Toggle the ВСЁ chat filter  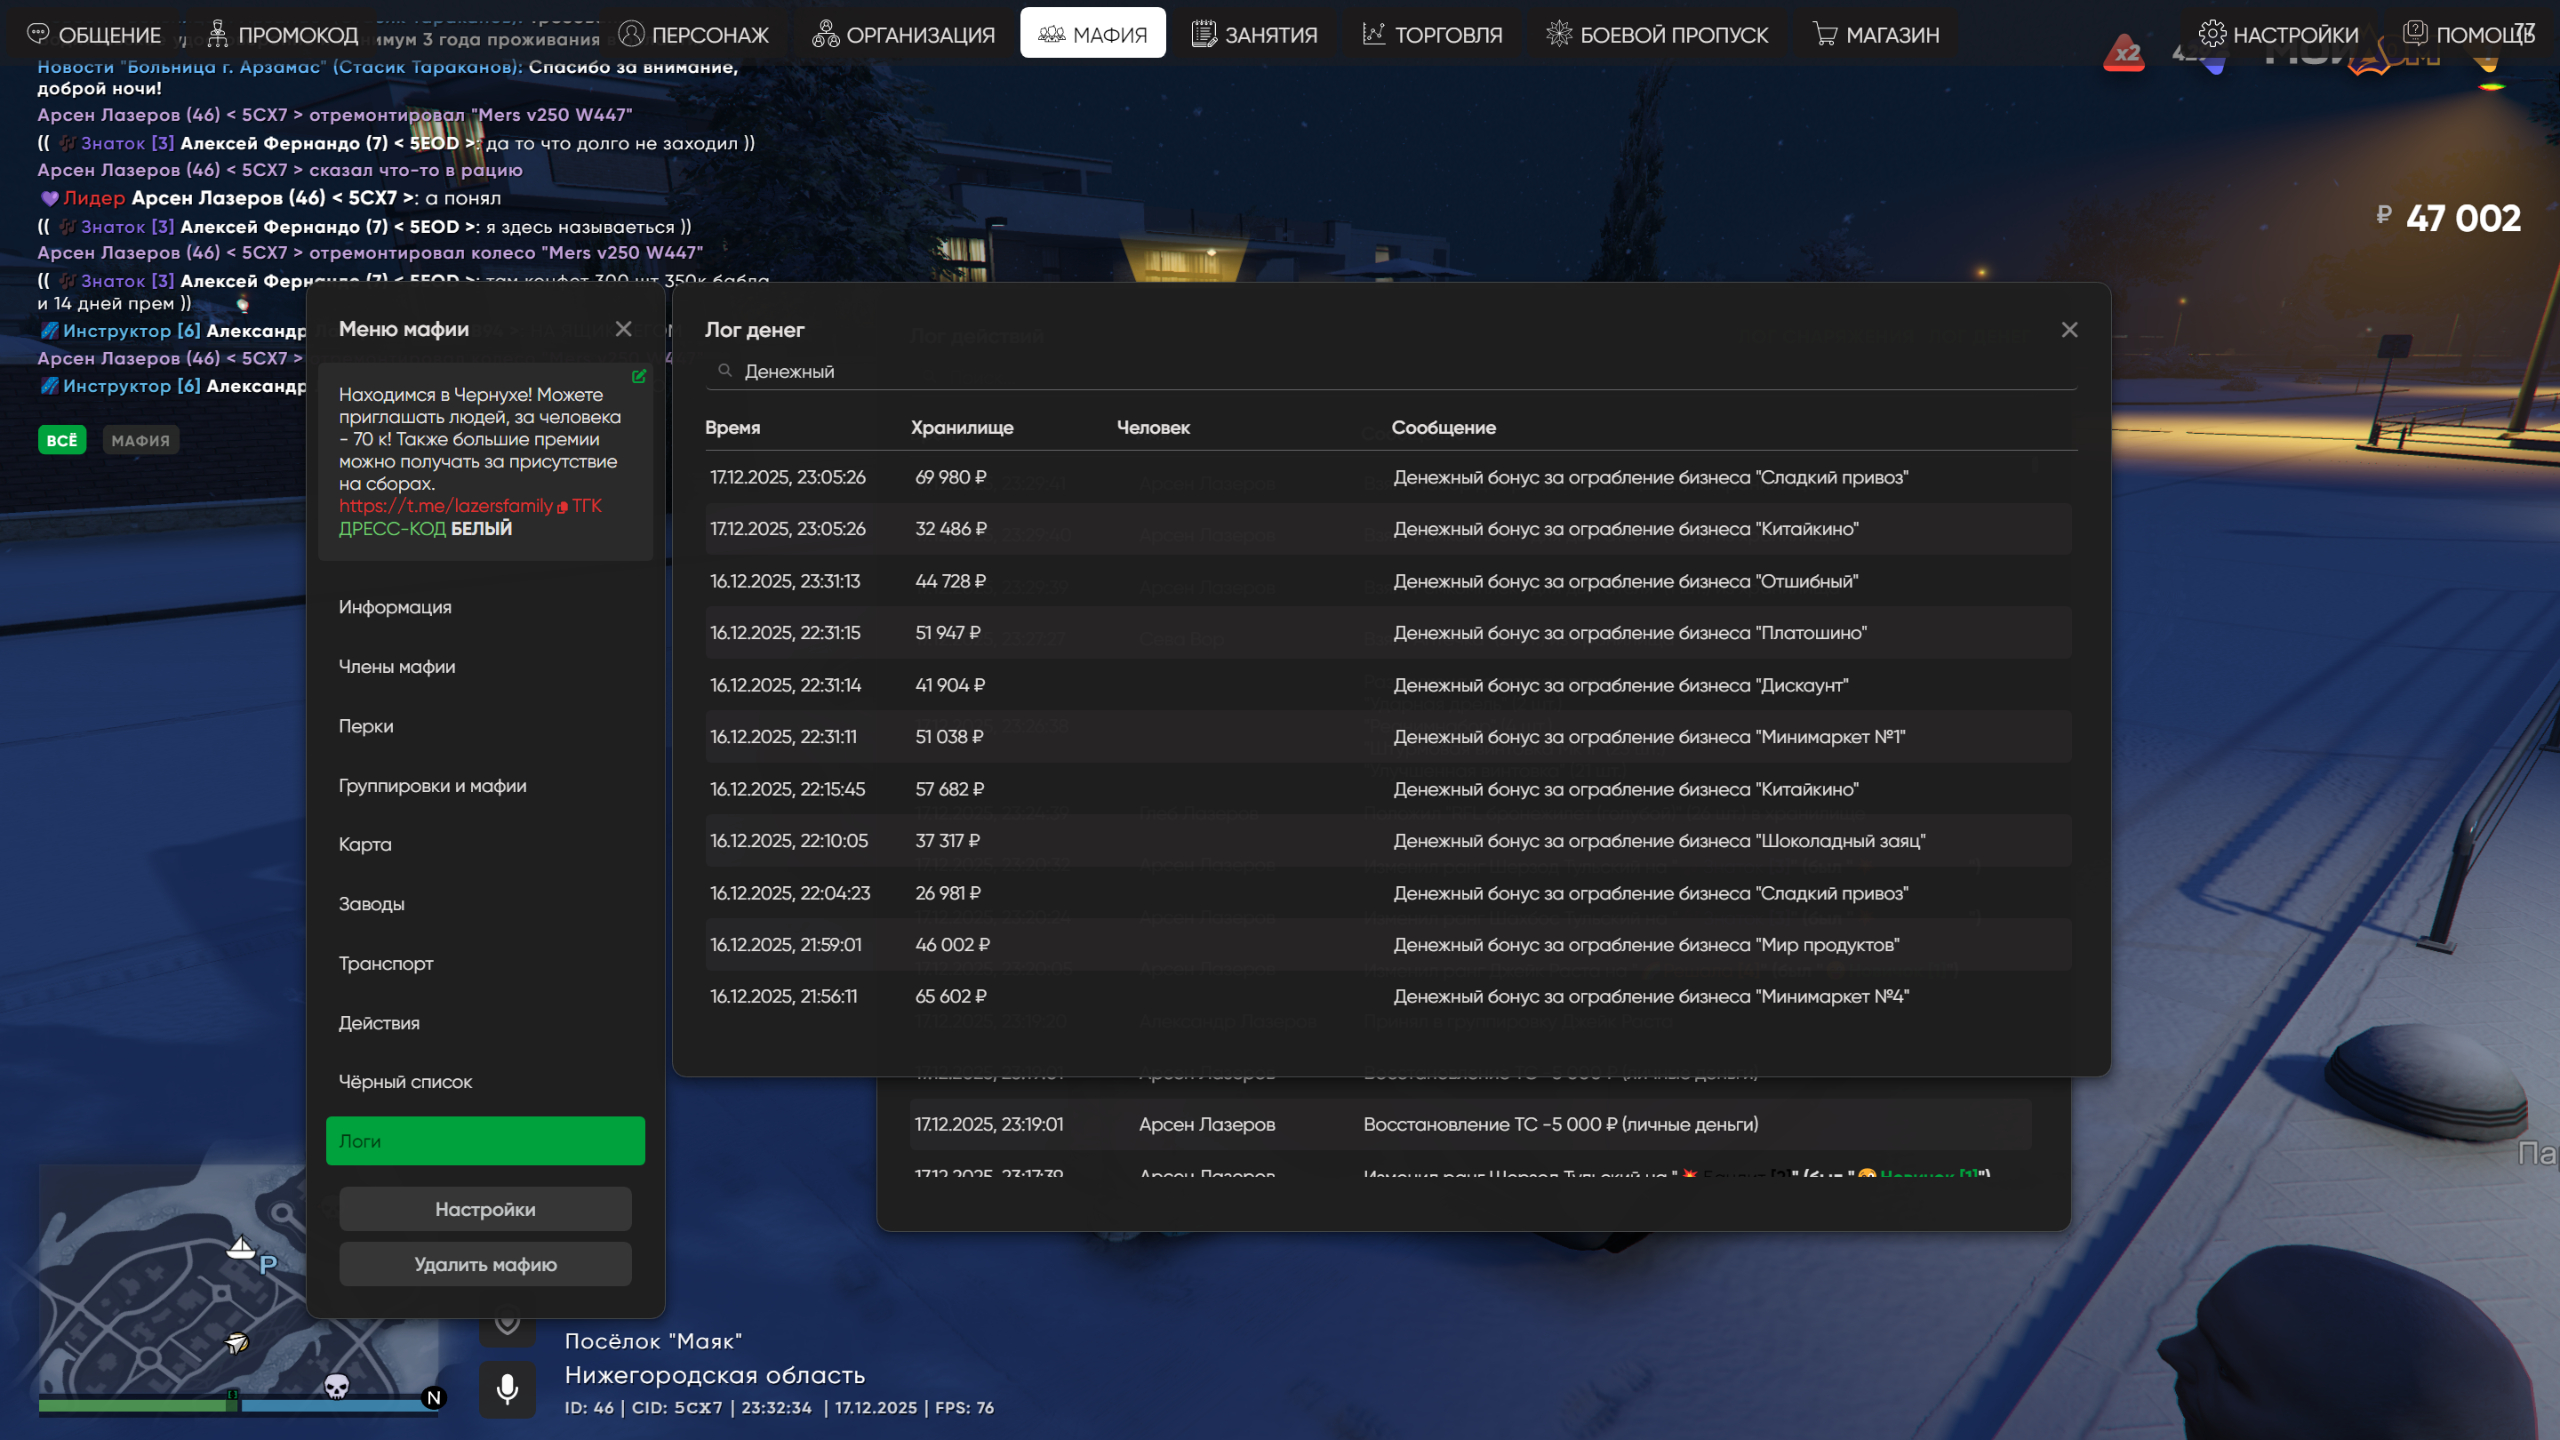[62, 440]
